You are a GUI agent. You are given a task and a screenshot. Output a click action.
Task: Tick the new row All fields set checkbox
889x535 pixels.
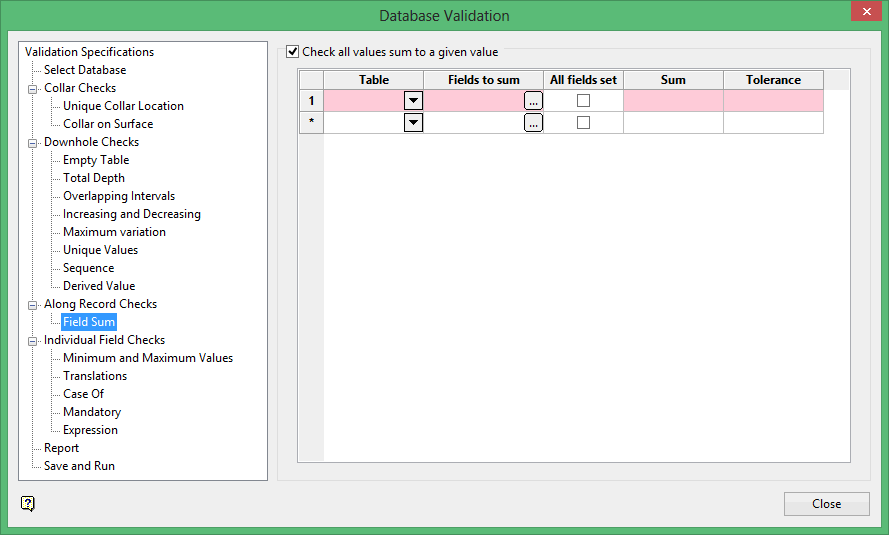point(583,122)
